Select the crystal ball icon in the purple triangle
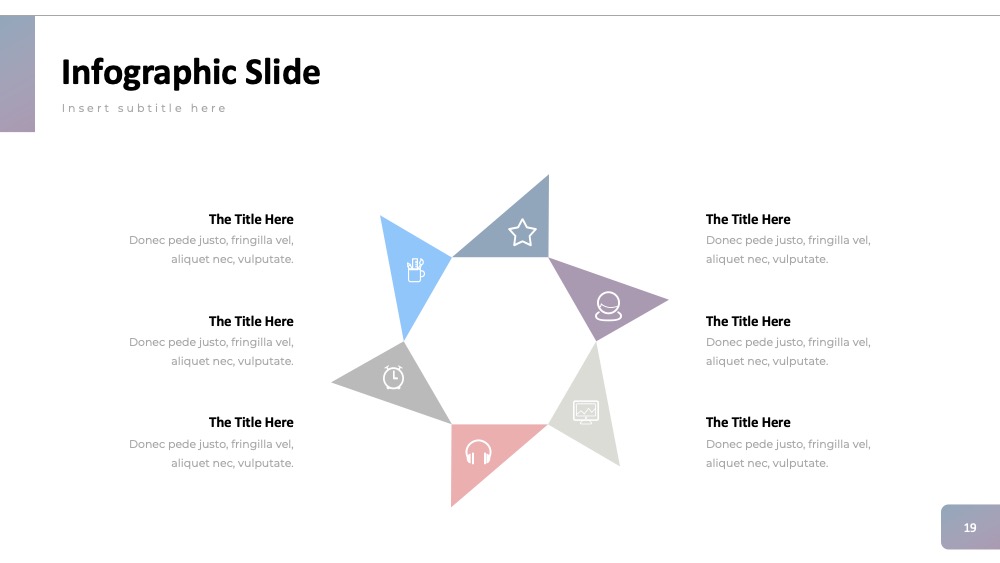 click(x=608, y=306)
